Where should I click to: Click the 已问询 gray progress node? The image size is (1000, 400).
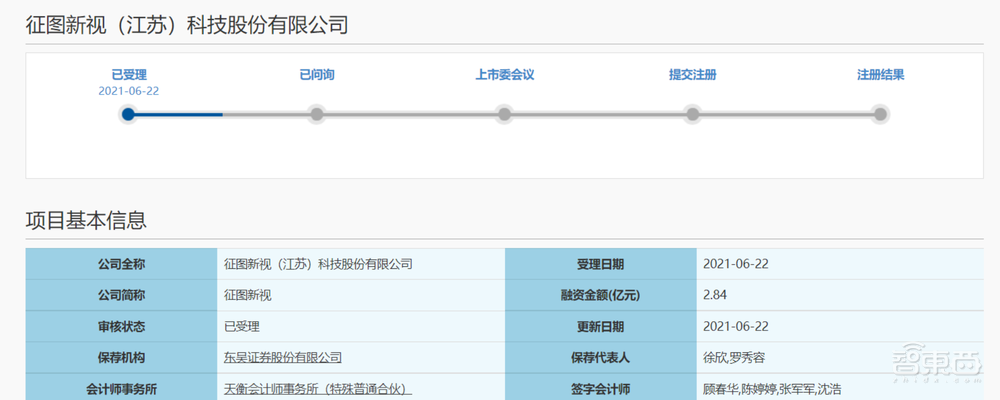[x=316, y=114]
